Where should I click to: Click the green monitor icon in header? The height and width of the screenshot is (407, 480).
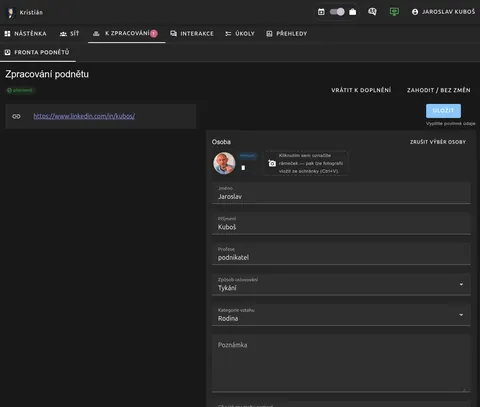tap(394, 12)
